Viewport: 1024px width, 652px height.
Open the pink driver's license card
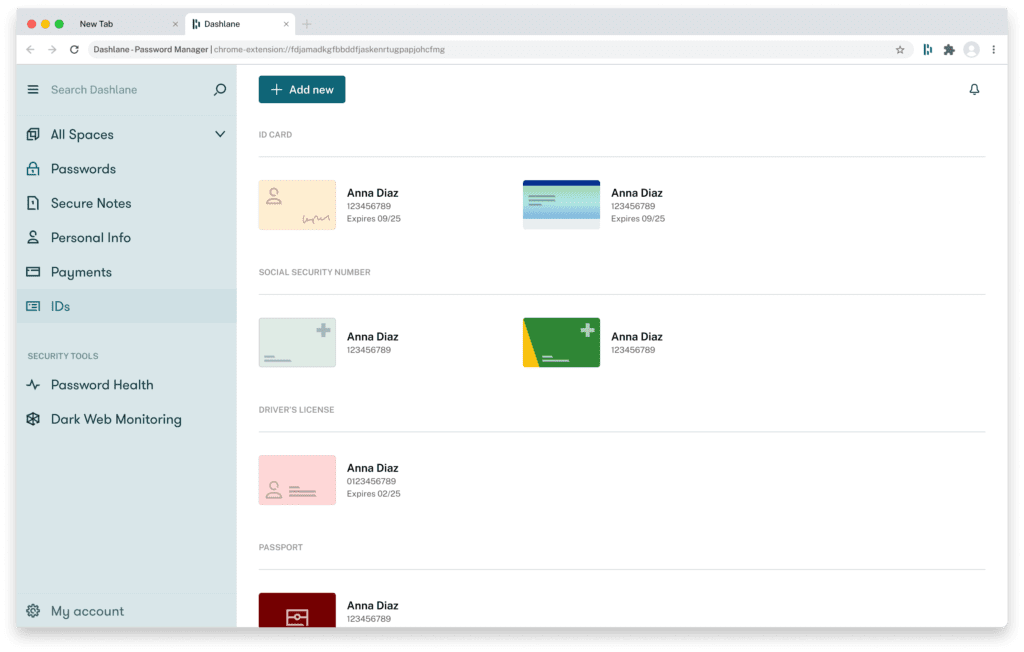[297, 480]
